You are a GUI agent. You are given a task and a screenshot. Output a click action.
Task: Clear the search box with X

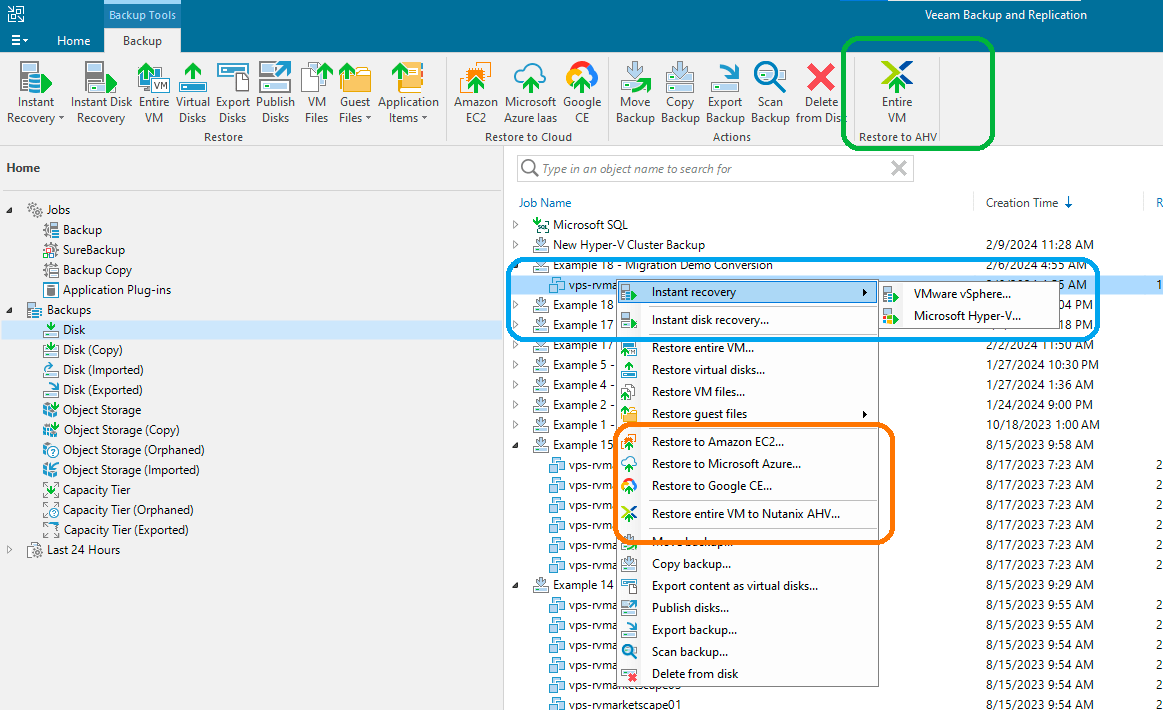(899, 169)
